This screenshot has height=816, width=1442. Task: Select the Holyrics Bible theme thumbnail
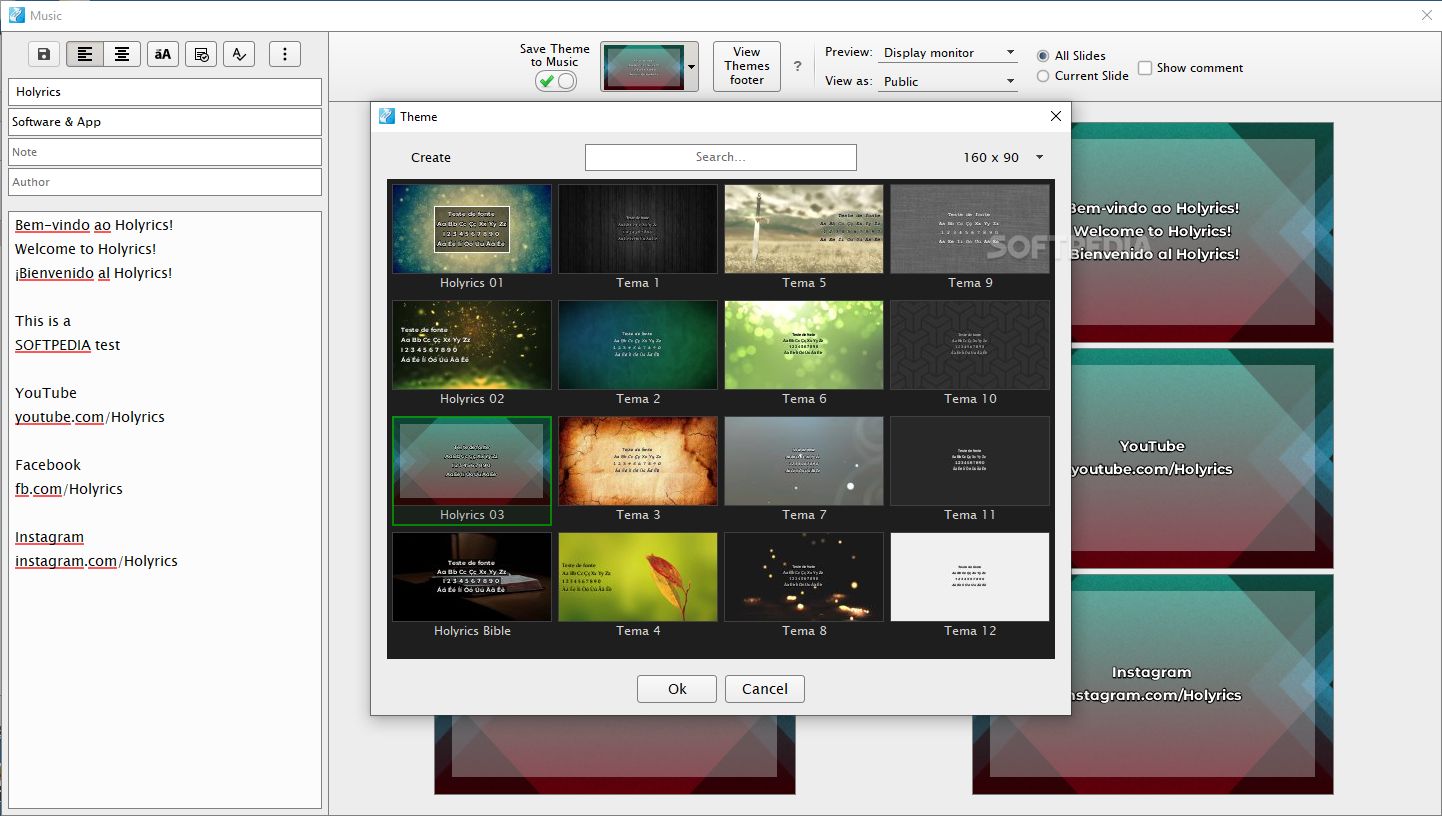pyautogui.click(x=472, y=577)
